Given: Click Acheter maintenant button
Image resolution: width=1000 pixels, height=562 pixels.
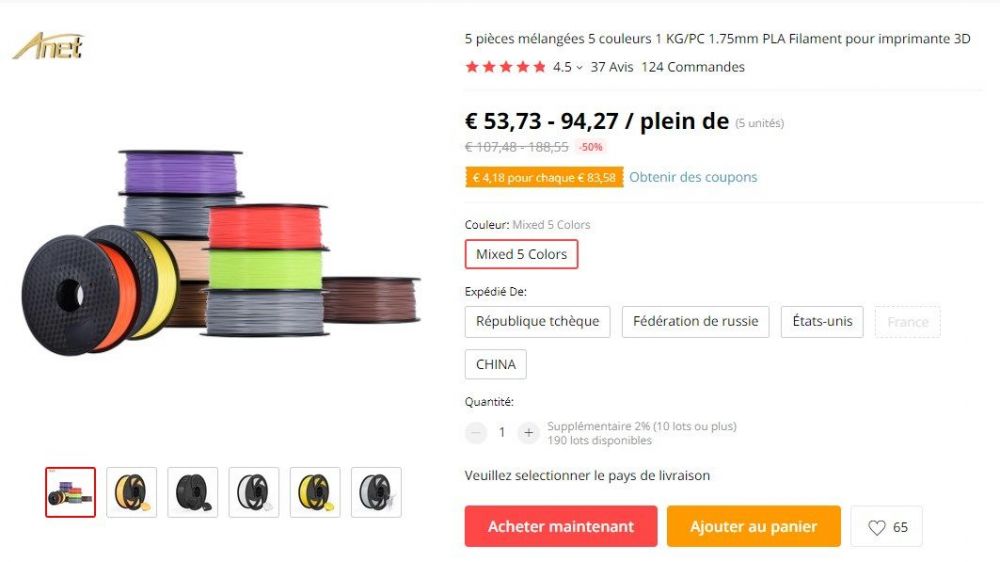Looking at the screenshot, I should point(561,526).
